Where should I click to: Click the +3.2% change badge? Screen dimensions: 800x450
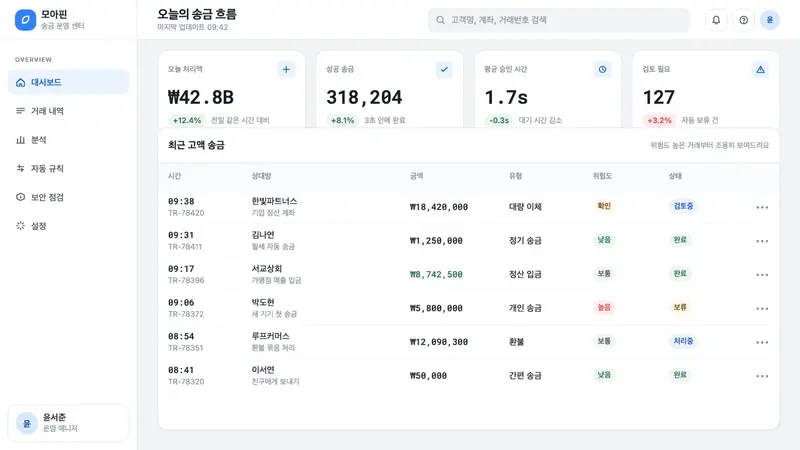click(659, 120)
